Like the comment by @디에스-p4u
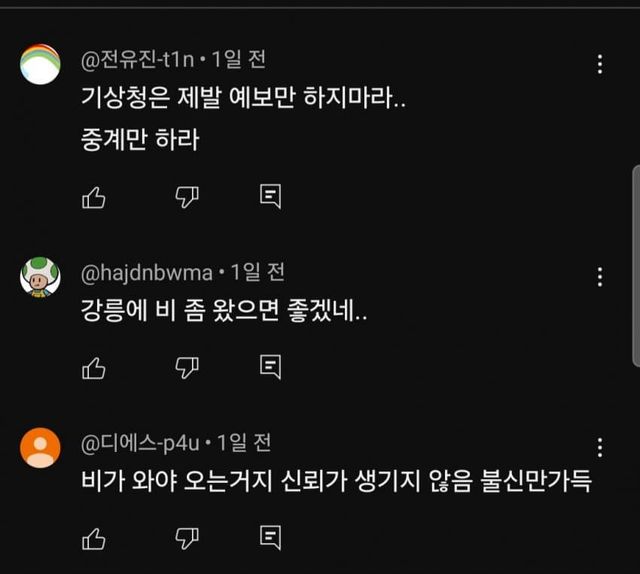The height and width of the screenshot is (574, 640). click(x=93, y=539)
